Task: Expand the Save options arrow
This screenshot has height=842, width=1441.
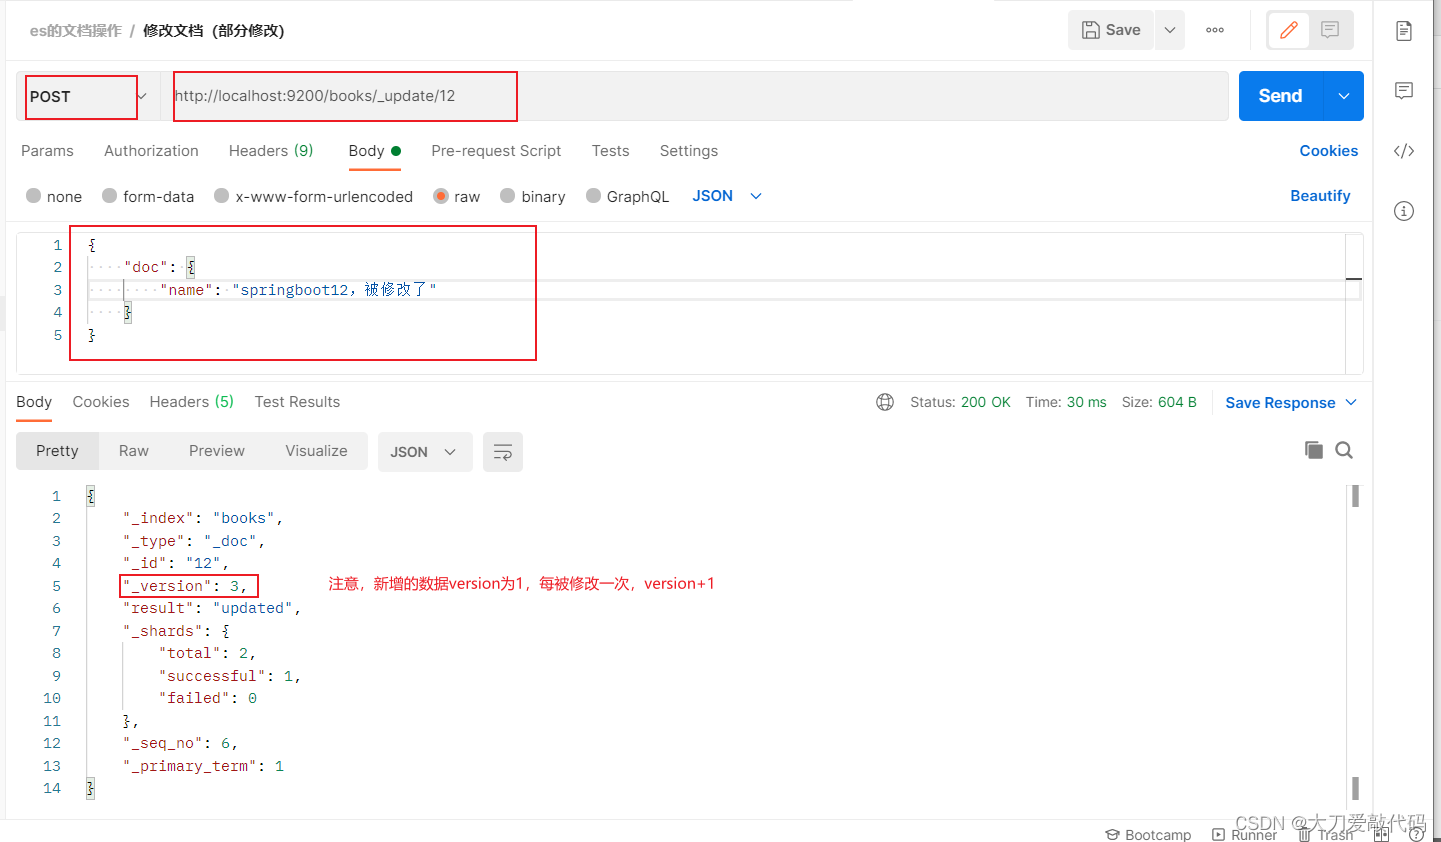Action: (x=1169, y=30)
